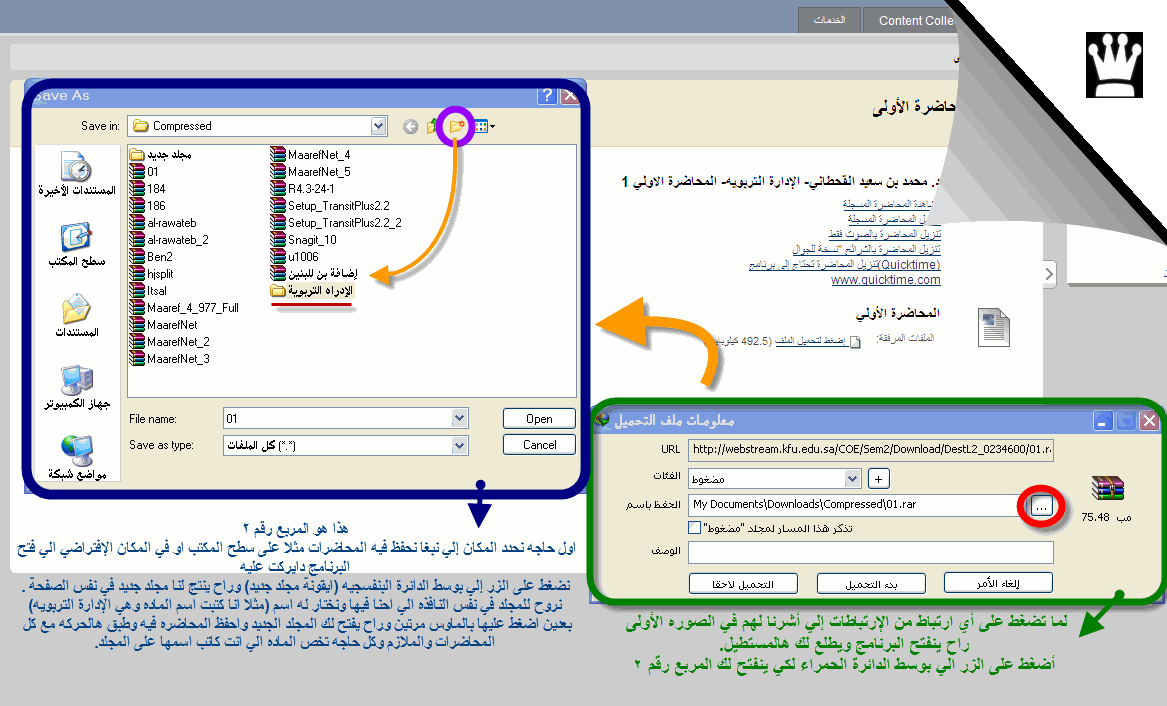
Task: Click إلغاء الأمر cancel button in download dialog
Action: tap(998, 583)
